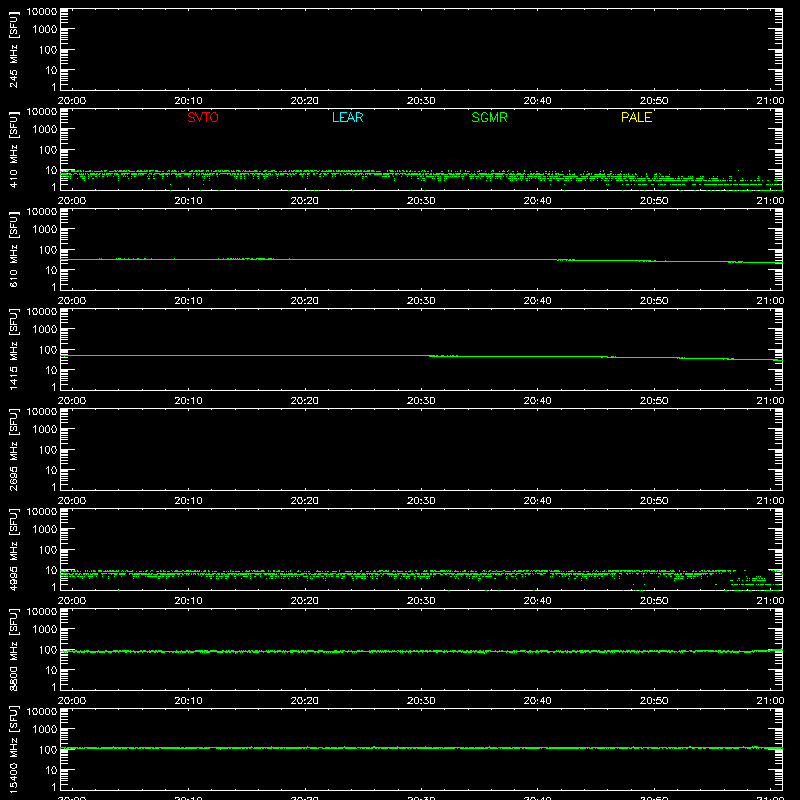Click the green data trace in the 610 MHz plot
The height and width of the screenshot is (800, 800).
click(421, 260)
